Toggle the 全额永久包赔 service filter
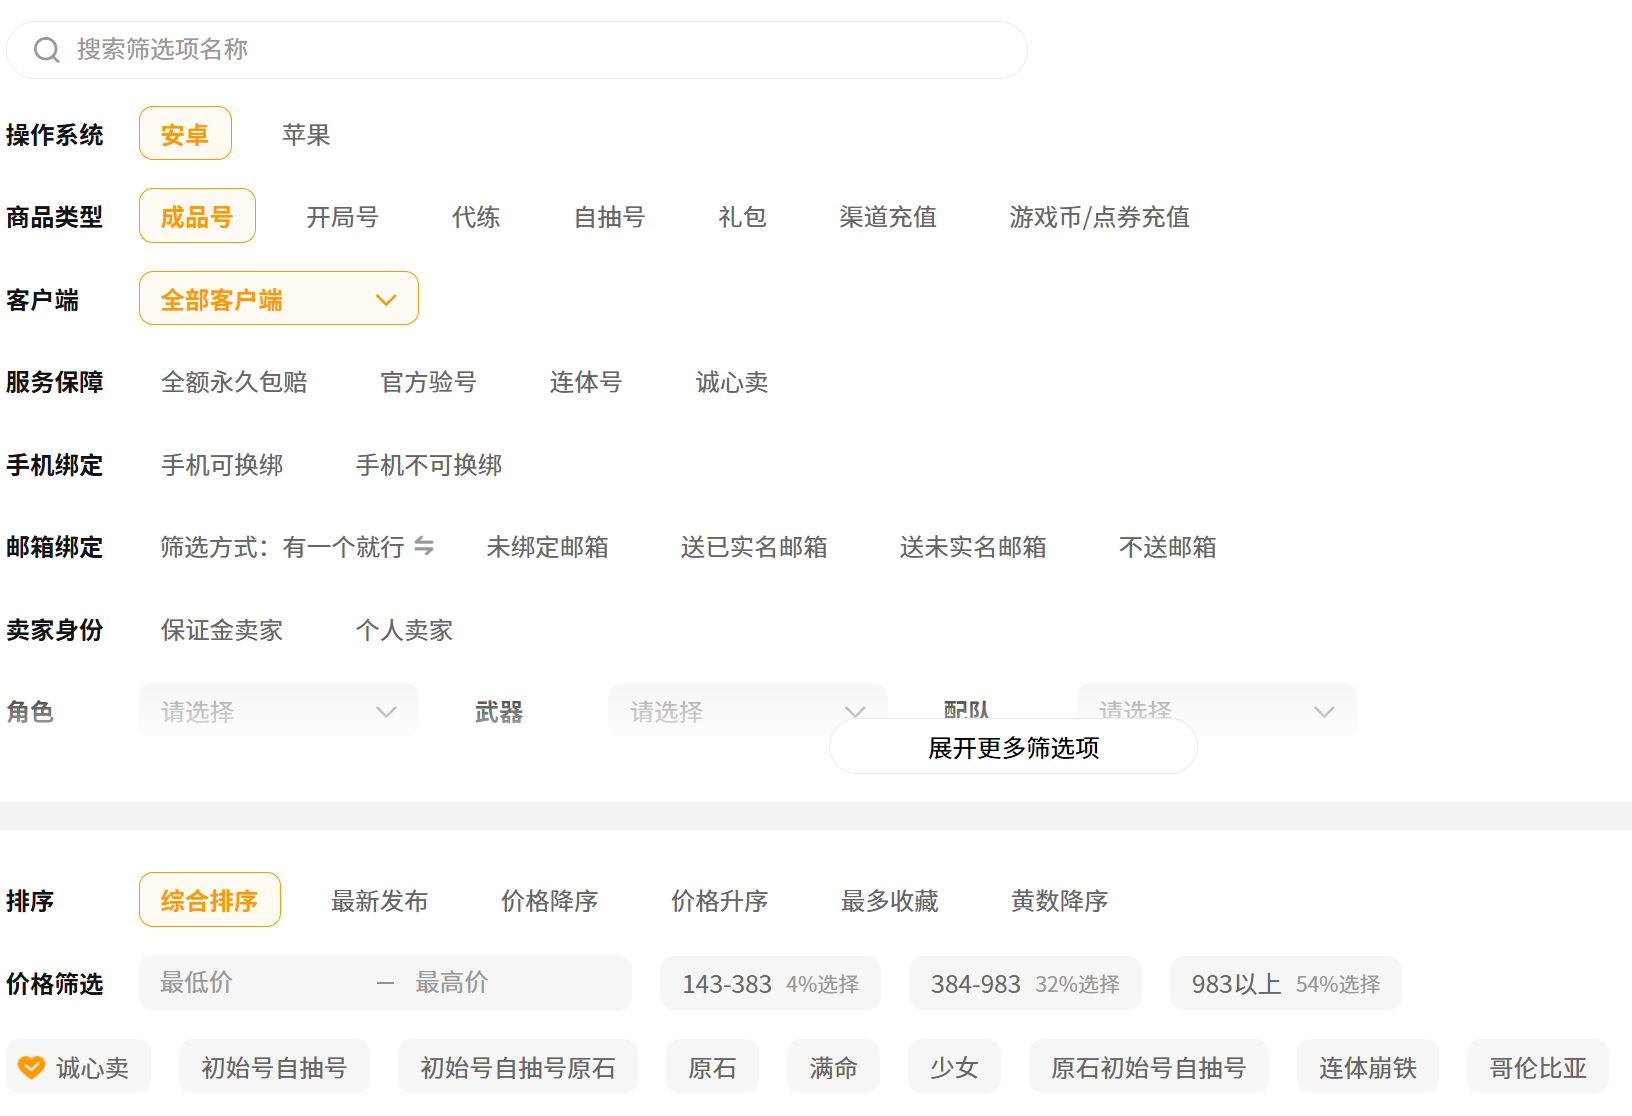This screenshot has width=1632, height=1116. pyautogui.click(x=234, y=382)
